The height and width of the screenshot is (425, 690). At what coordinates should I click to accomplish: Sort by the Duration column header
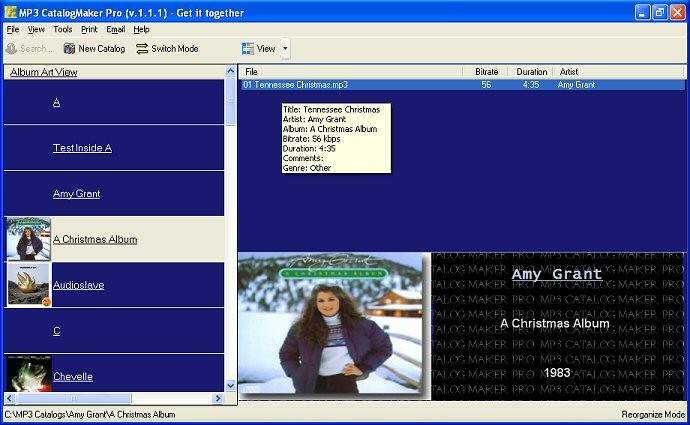(531, 72)
